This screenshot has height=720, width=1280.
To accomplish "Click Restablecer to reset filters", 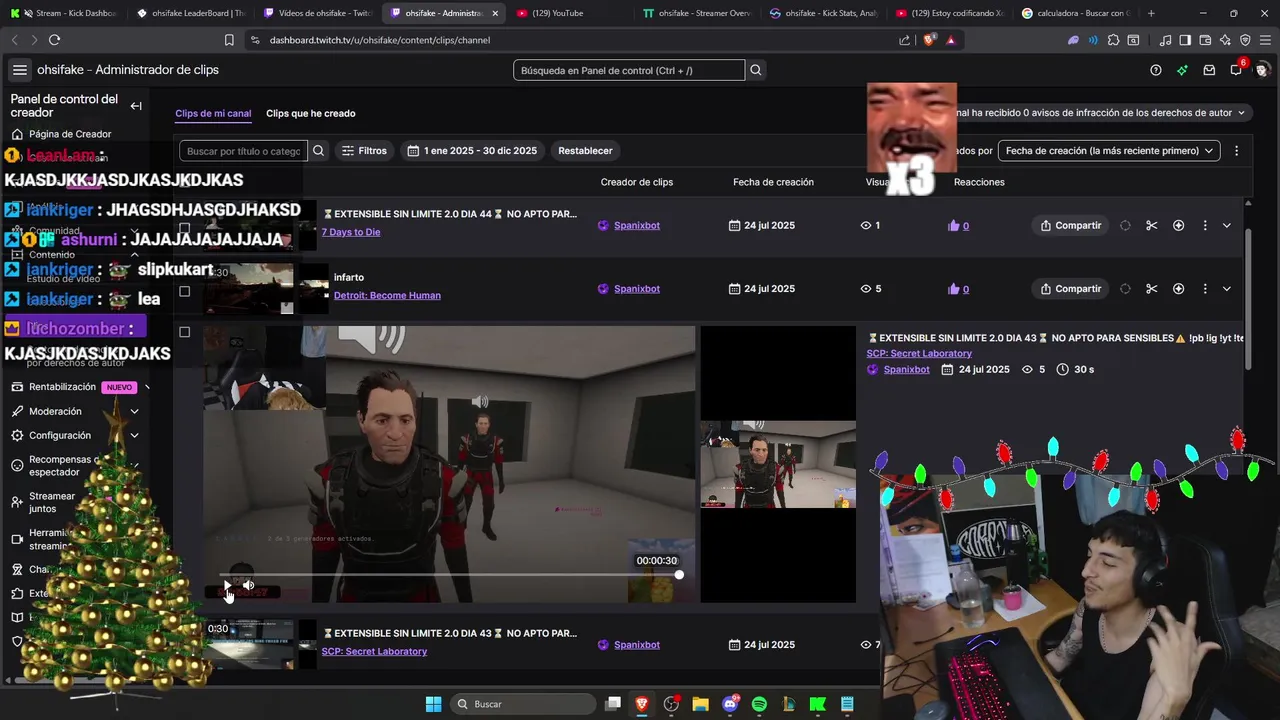I will coord(585,151).
